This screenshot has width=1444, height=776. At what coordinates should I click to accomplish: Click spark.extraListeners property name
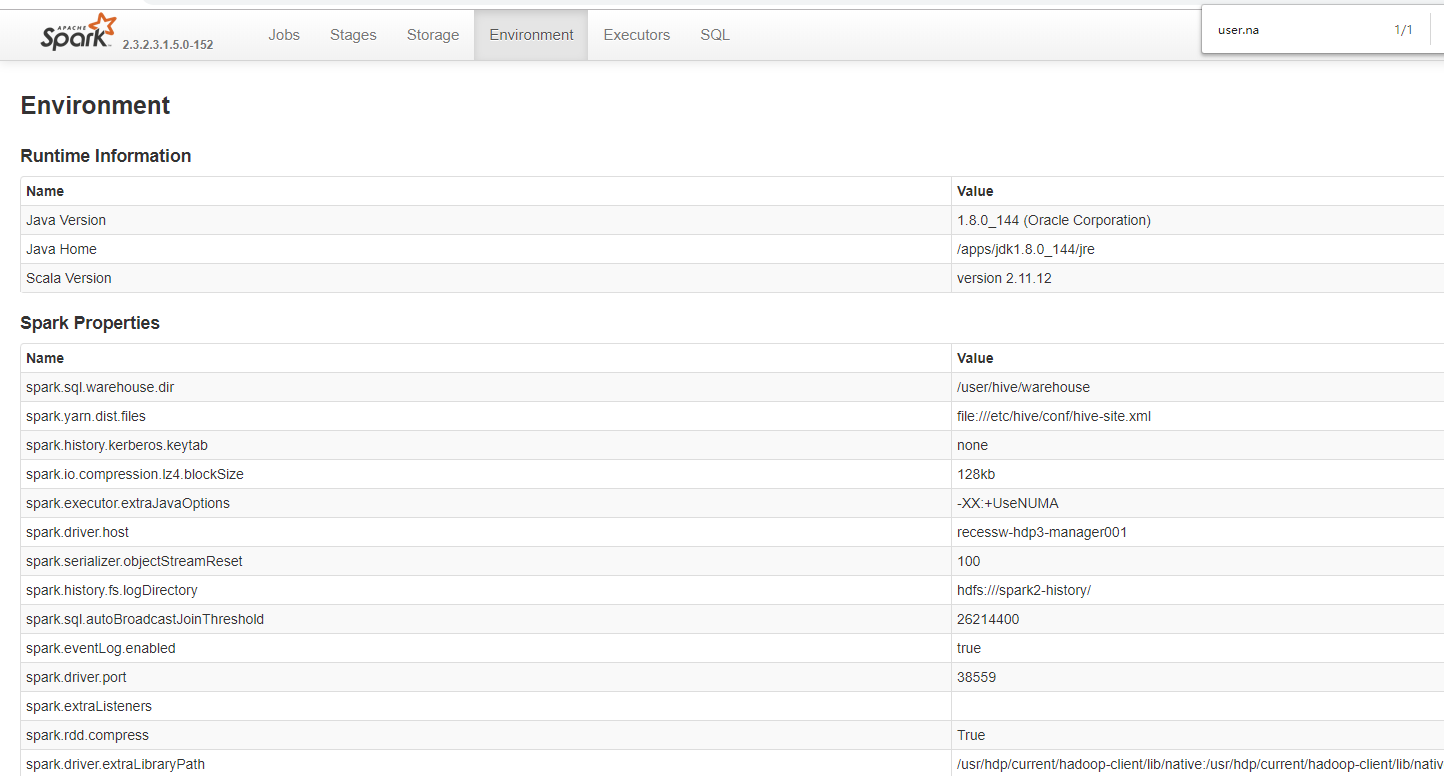(x=89, y=706)
